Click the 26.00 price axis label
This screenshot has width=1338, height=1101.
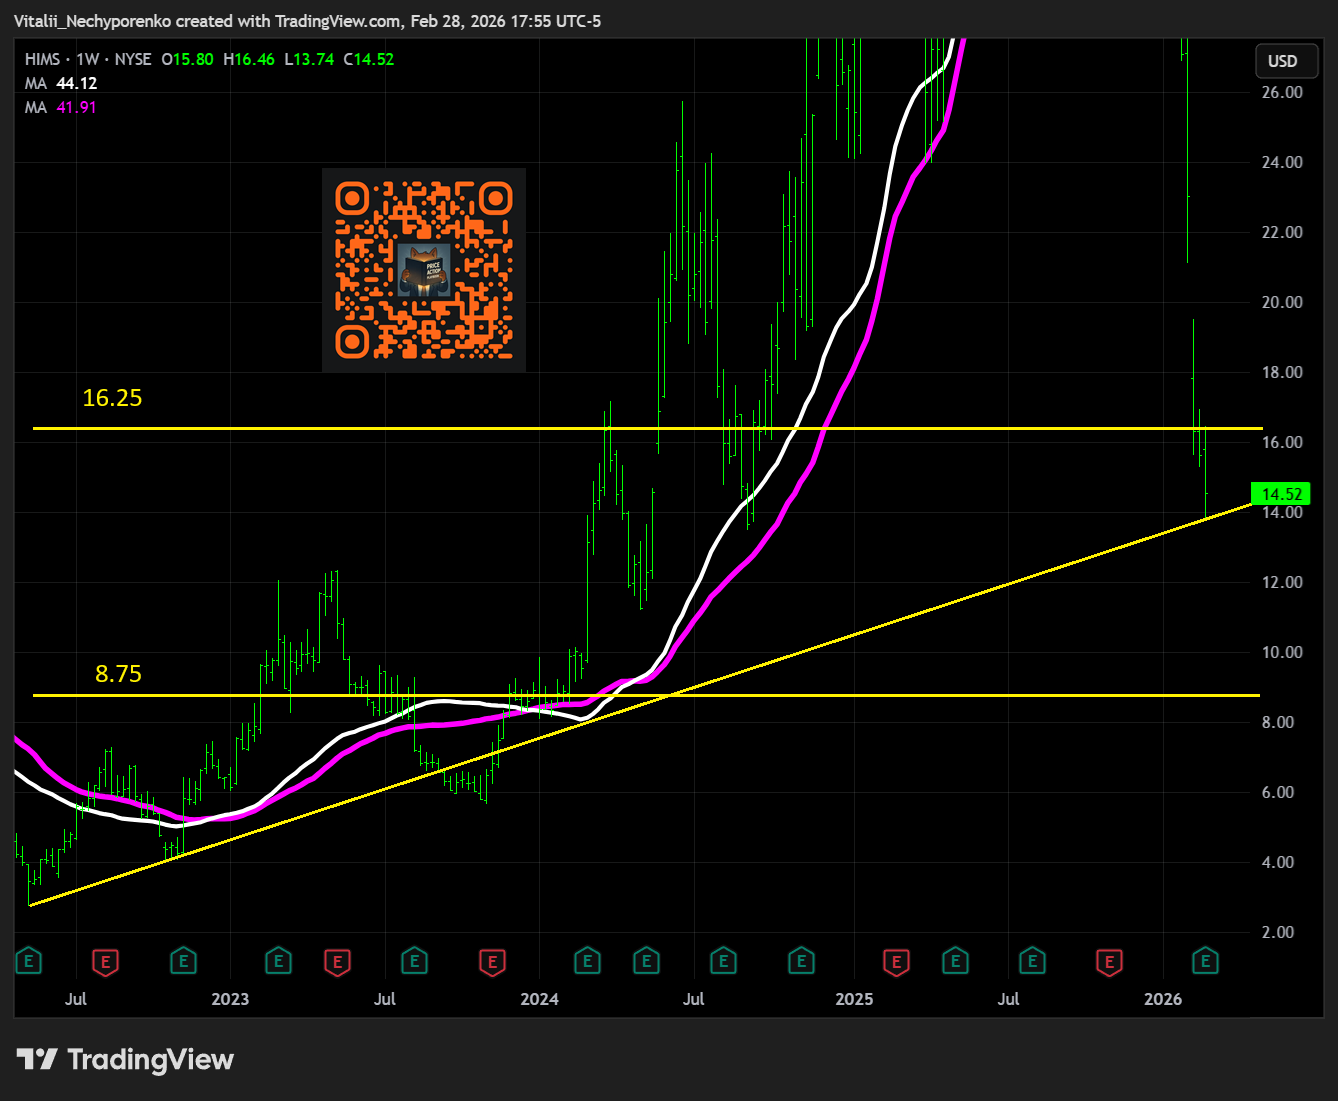pos(1282,92)
